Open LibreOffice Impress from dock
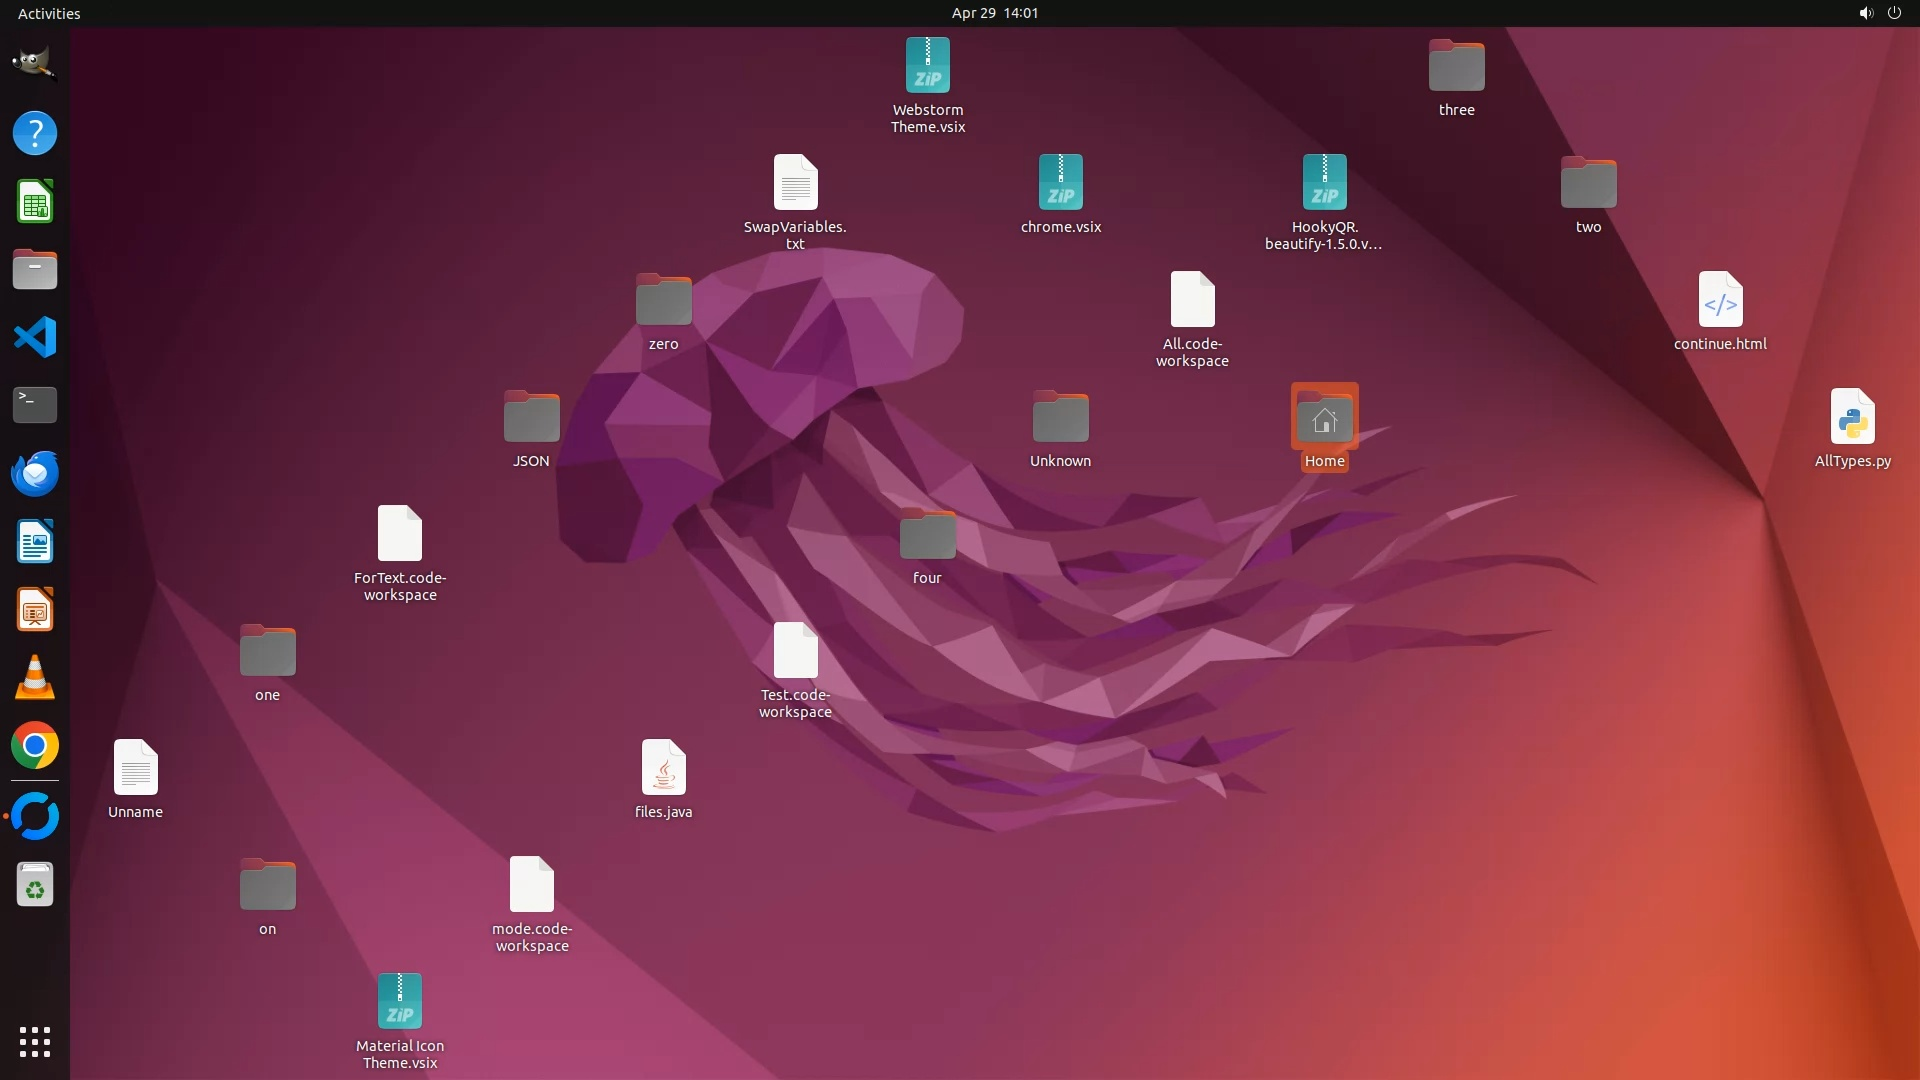Image resolution: width=1920 pixels, height=1080 pixels. pyautogui.click(x=34, y=610)
